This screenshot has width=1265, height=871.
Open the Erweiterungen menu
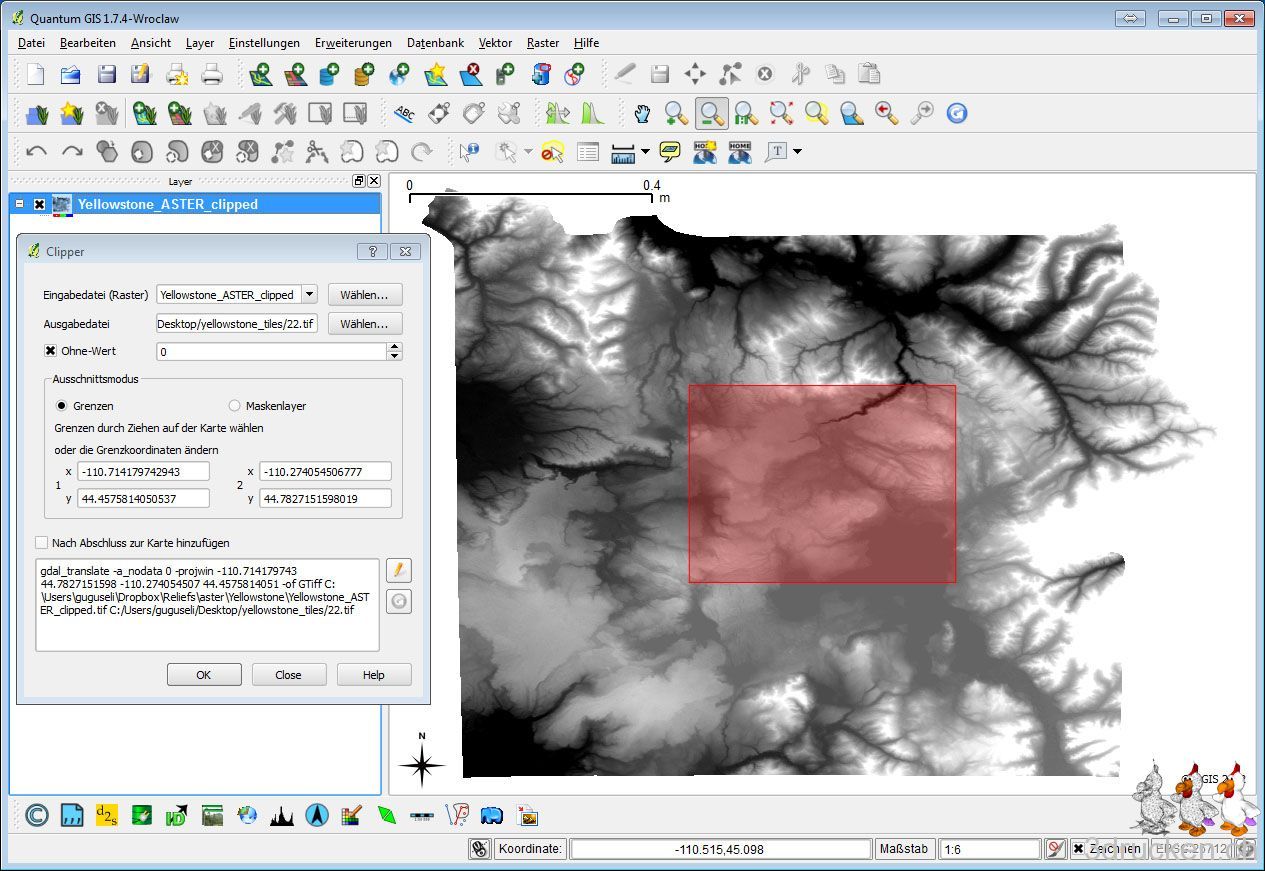click(x=353, y=43)
